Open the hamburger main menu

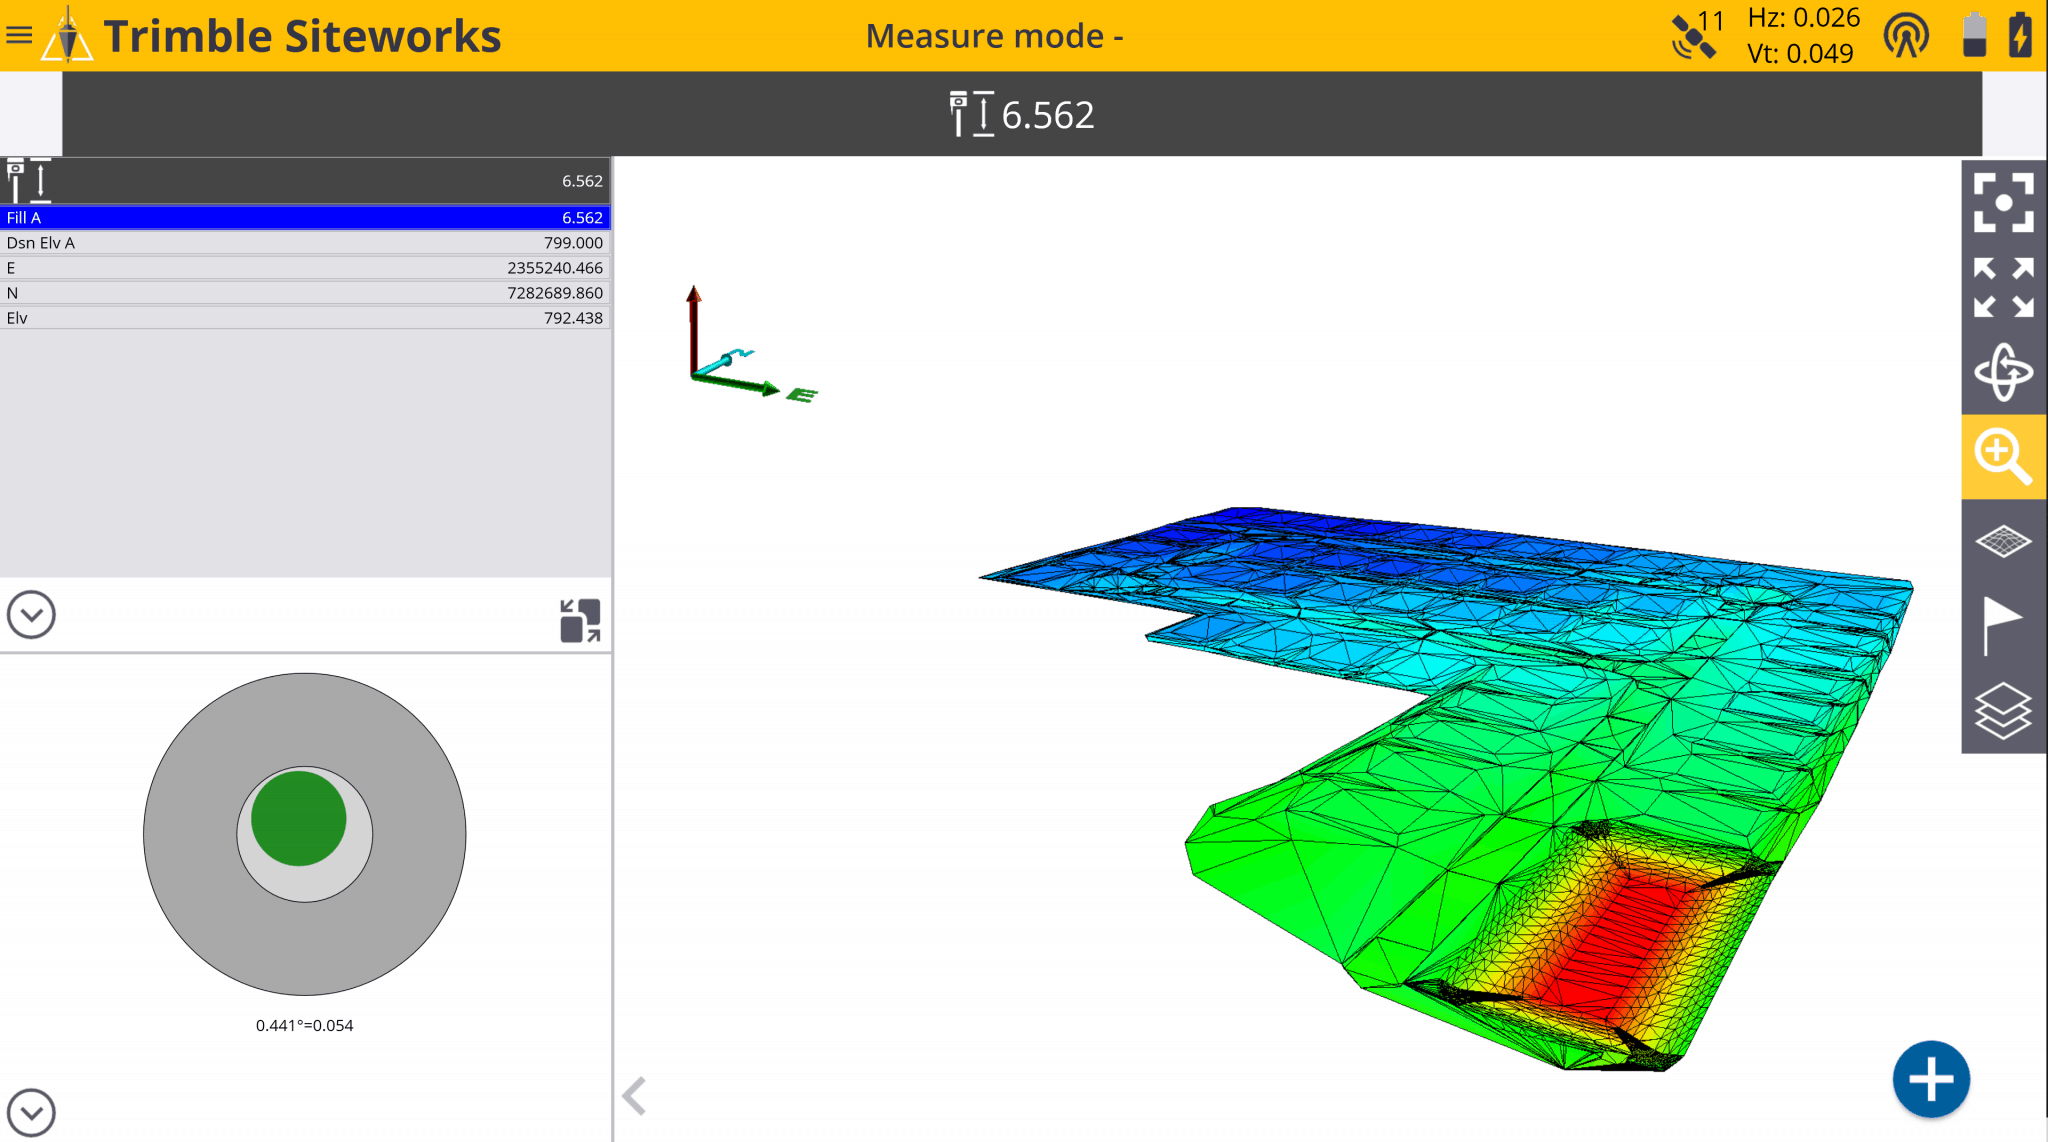[19, 33]
